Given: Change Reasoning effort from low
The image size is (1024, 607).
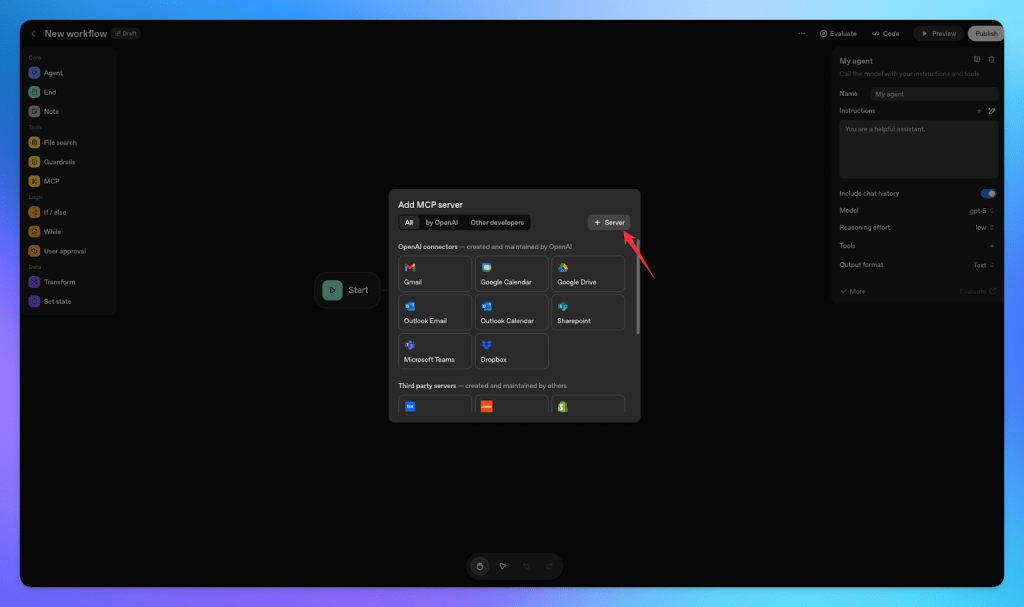Looking at the screenshot, I should (983, 227).
